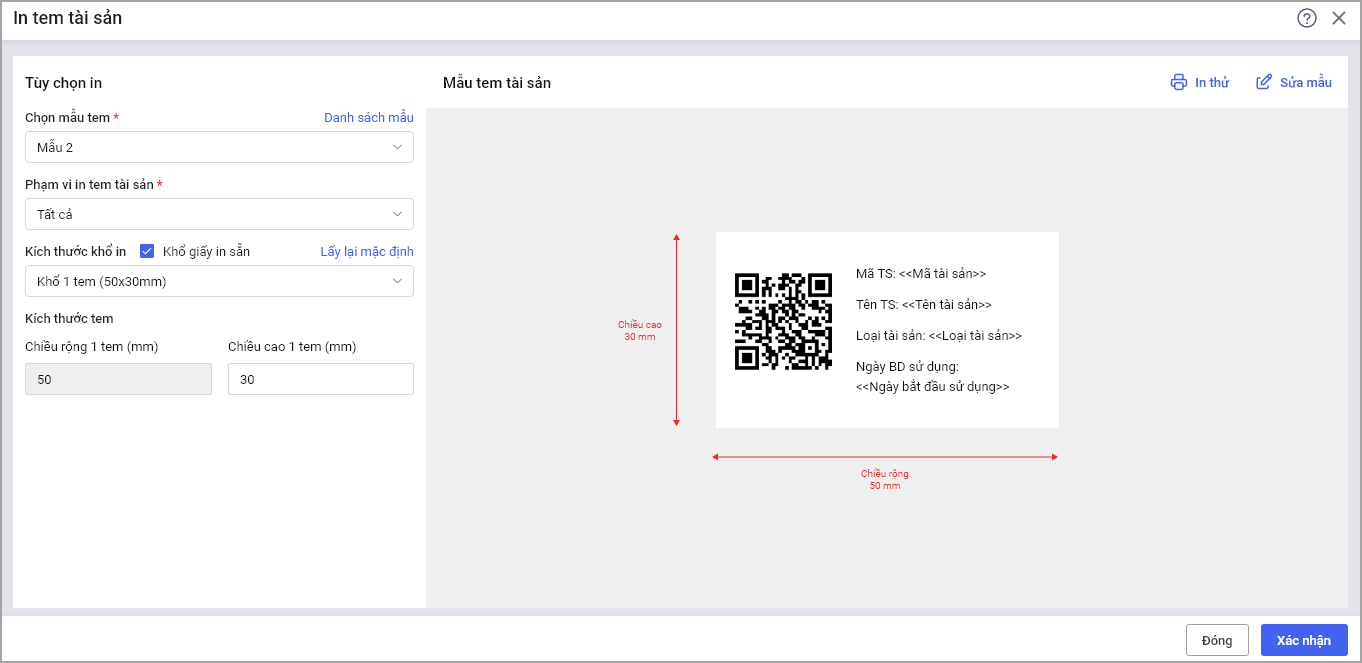Click the printer icon for In thử
This screenshot has width=1362, height=663.
pyautogui.click(x=1179, y=82)
